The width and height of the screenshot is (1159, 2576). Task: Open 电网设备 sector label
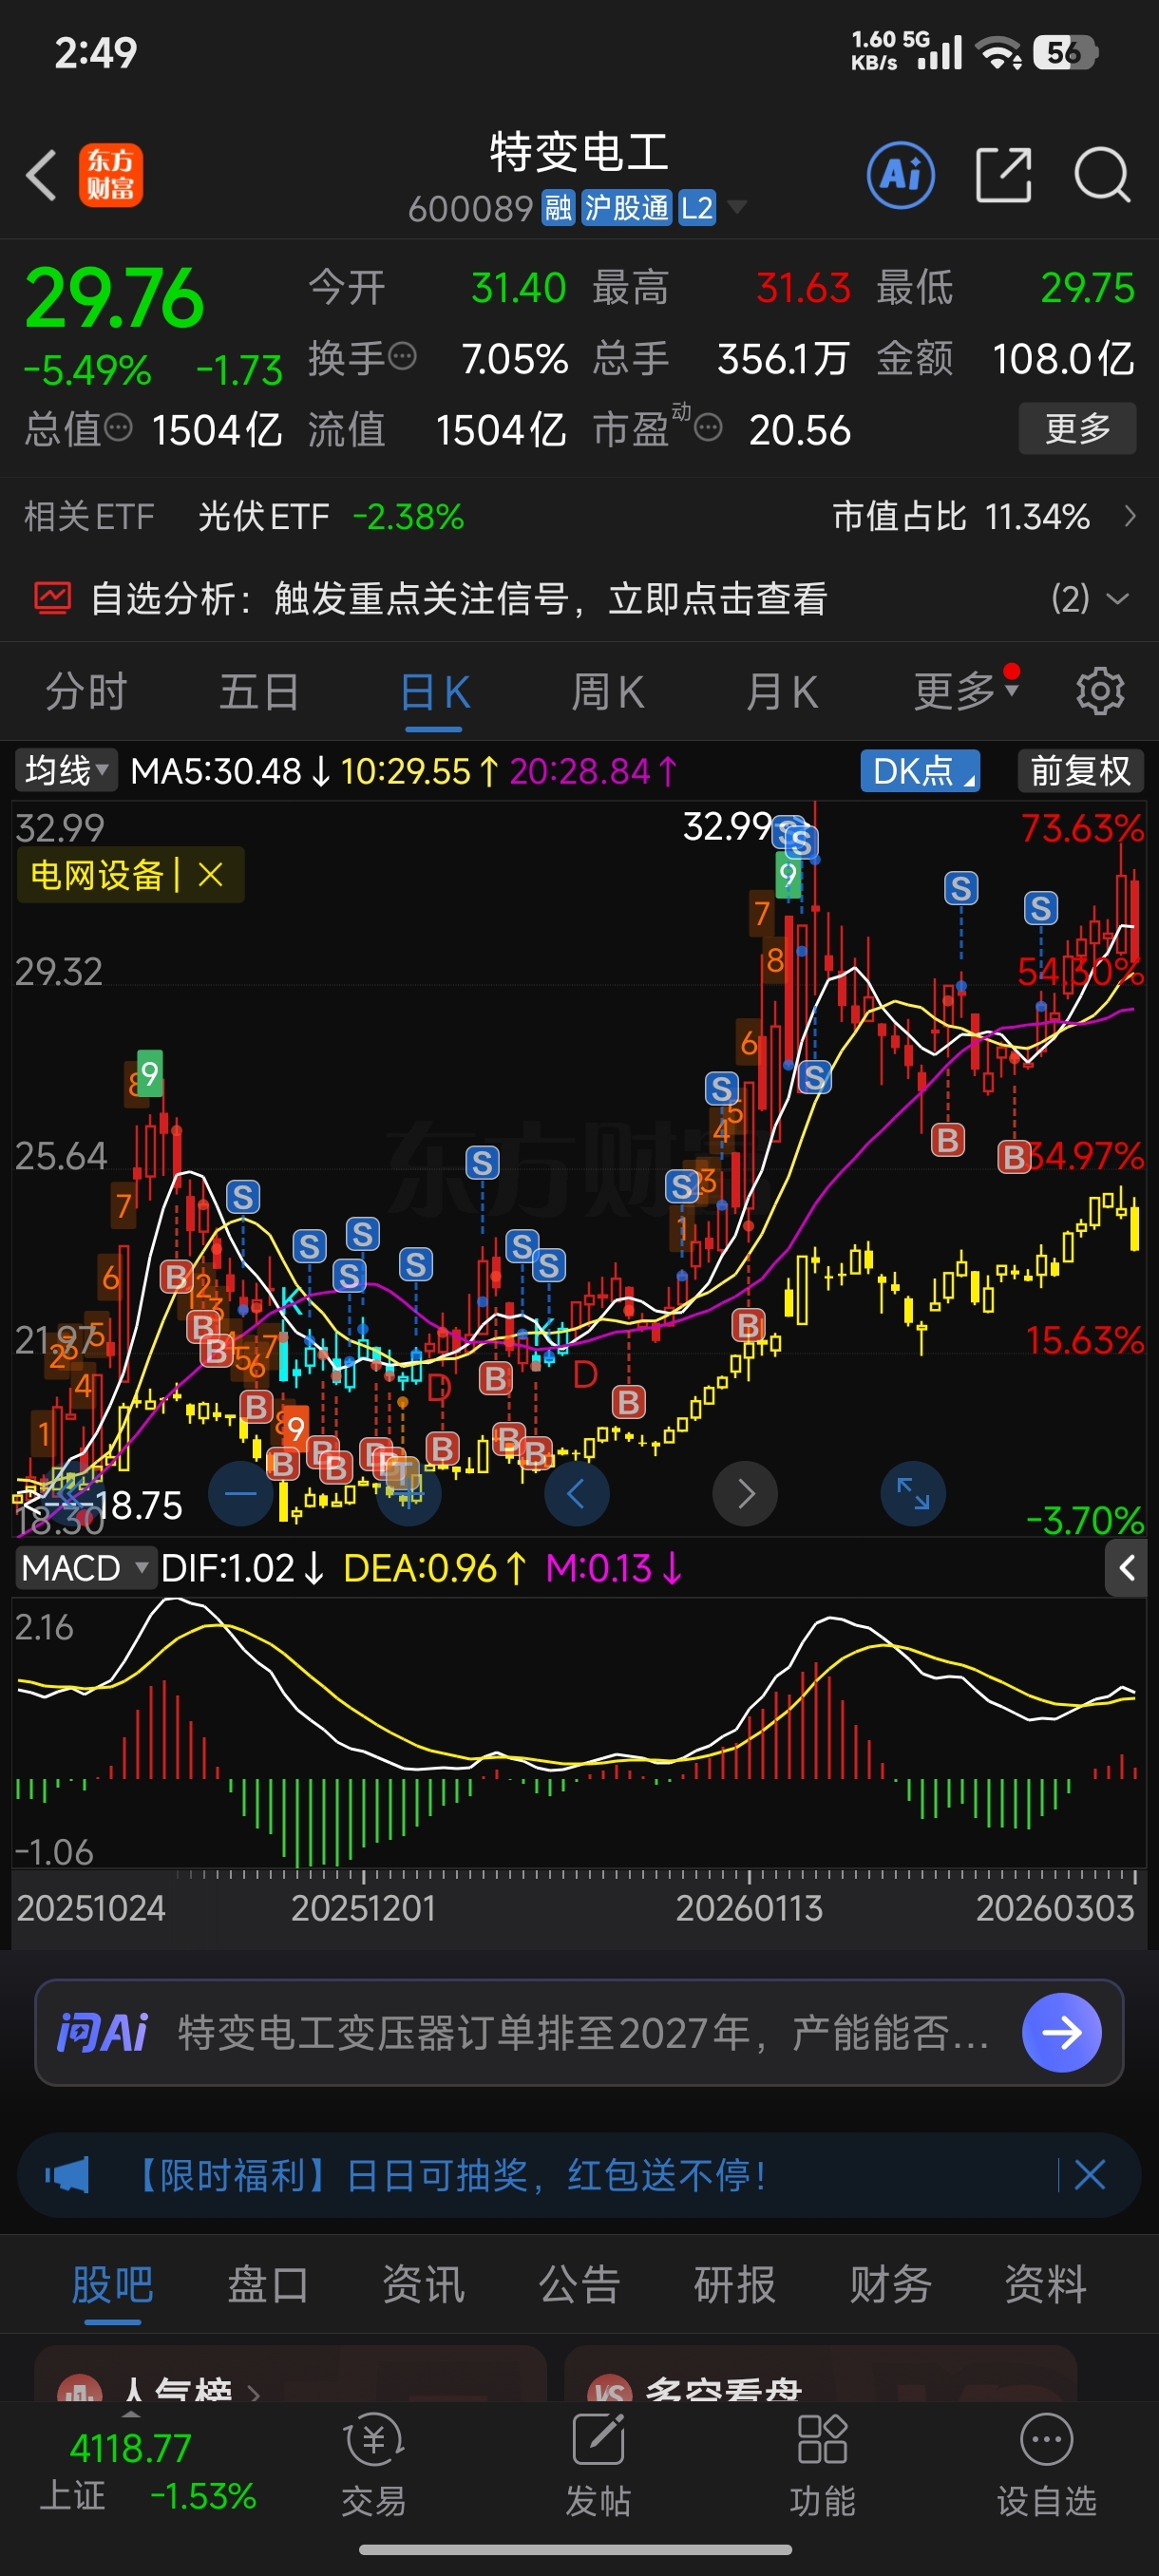click(96, 875)
